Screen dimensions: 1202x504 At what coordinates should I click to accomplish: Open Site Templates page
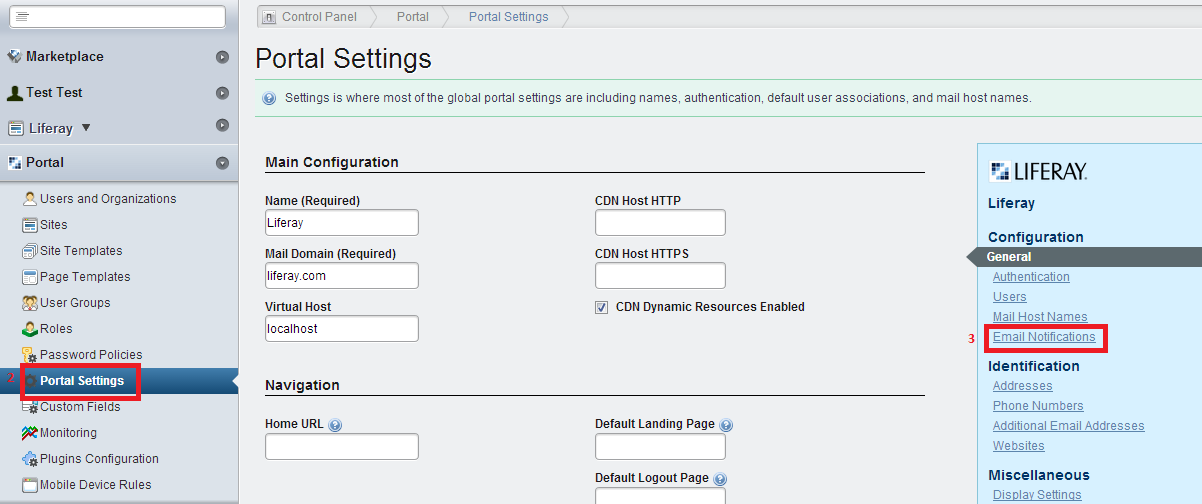pos(81,251)
